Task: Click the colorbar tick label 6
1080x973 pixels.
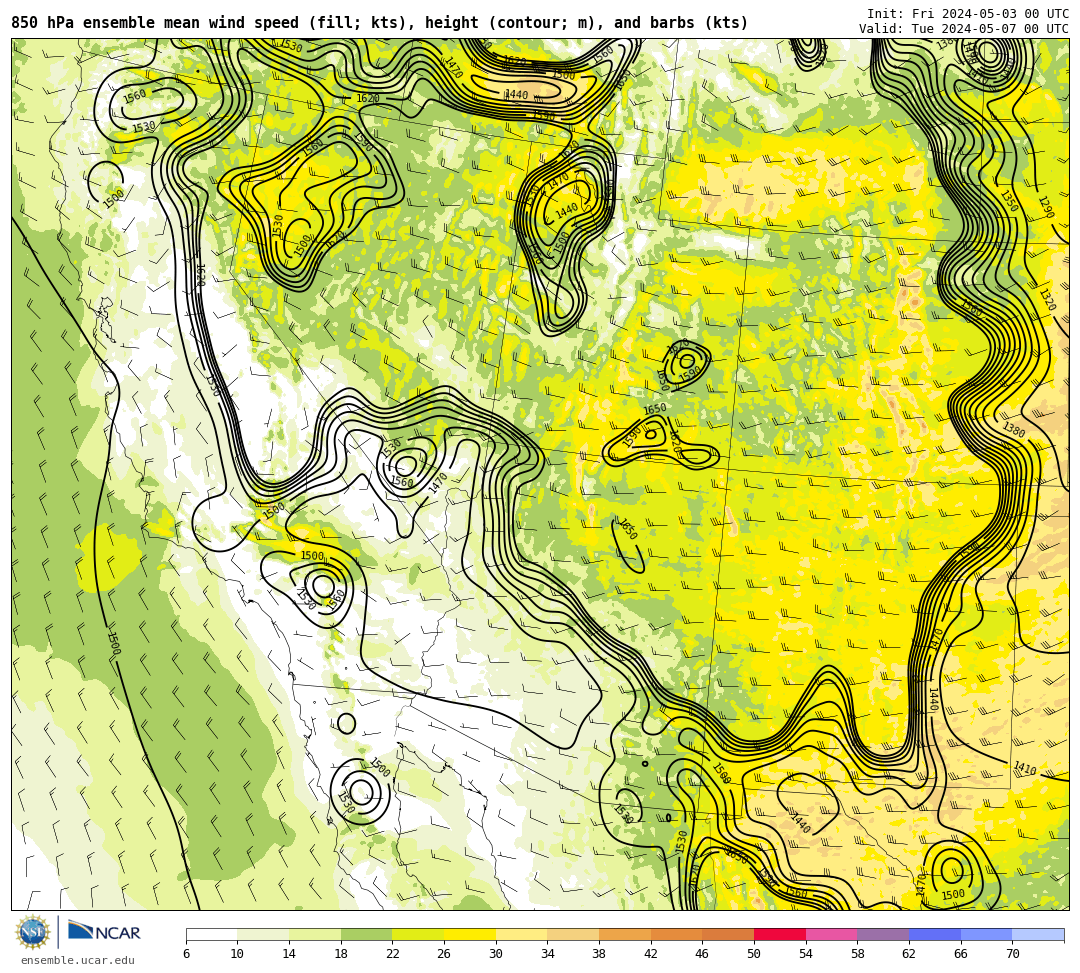Action: 186,954
